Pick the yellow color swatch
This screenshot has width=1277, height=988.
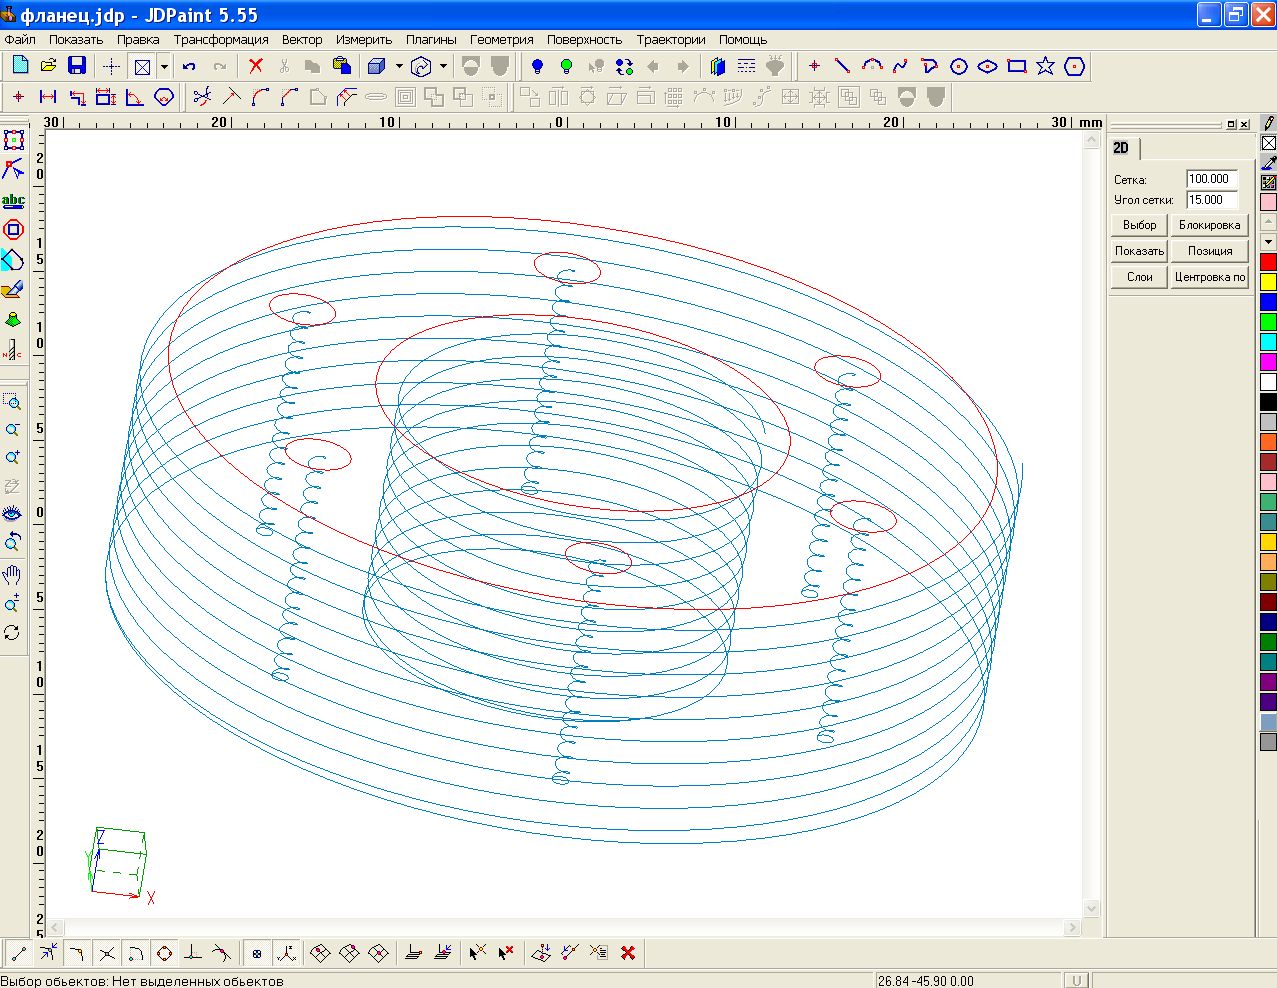pos(1268,282)
